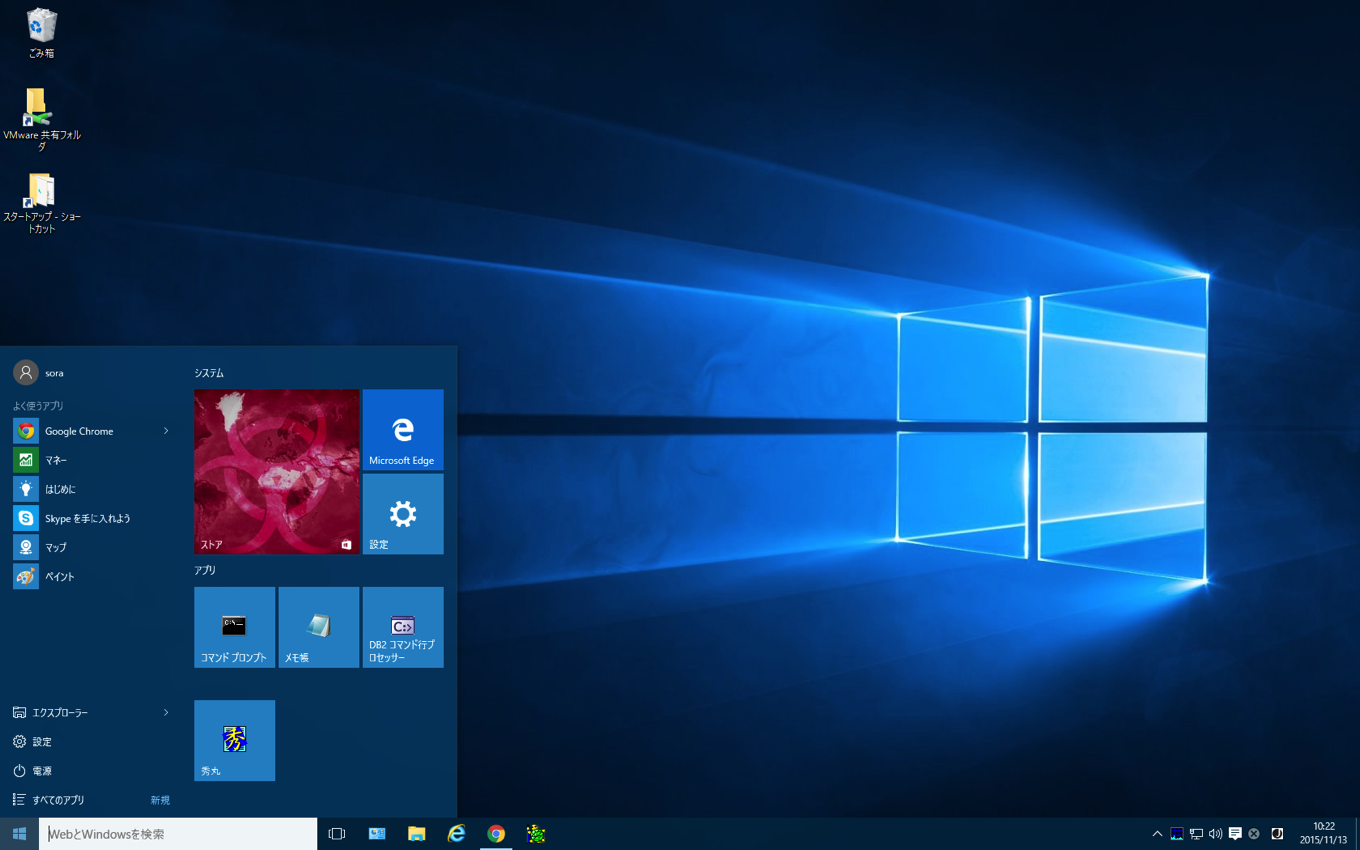
Task: Open the ストア live tile
Action: point(276,471)
